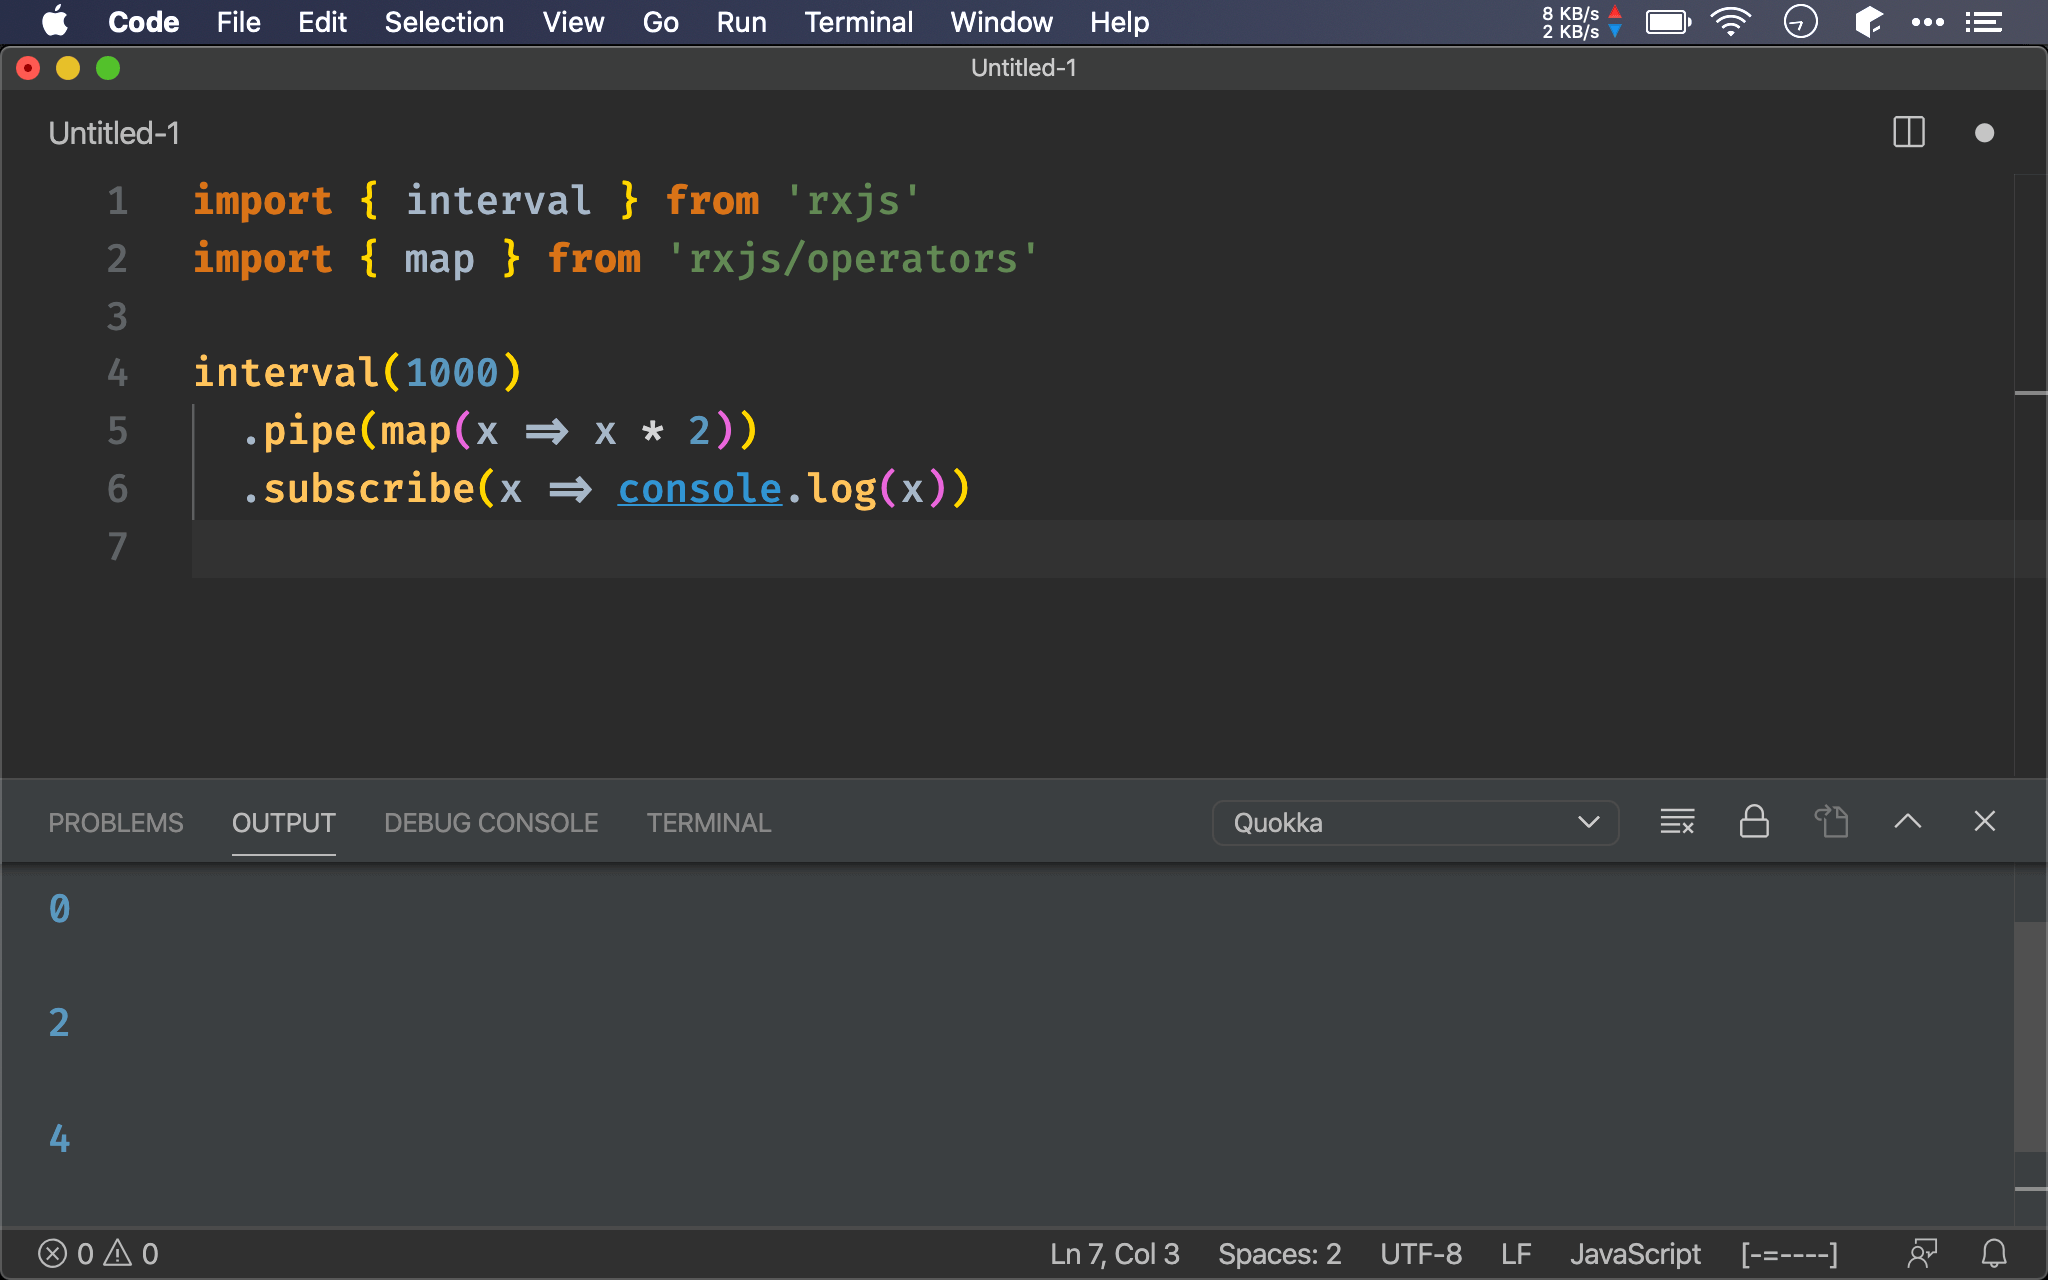Image resolution: width=2048 pixels, height=1280 pixels.
Task: Clear the output panel contents
Action: (1677, 822)
